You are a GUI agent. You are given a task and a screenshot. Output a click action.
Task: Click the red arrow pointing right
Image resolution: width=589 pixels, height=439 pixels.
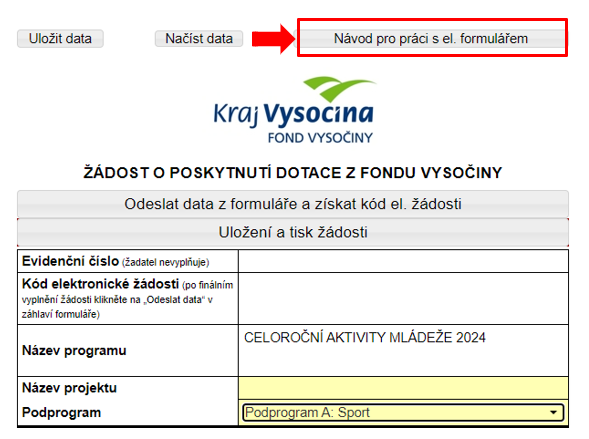pos(273,39)
